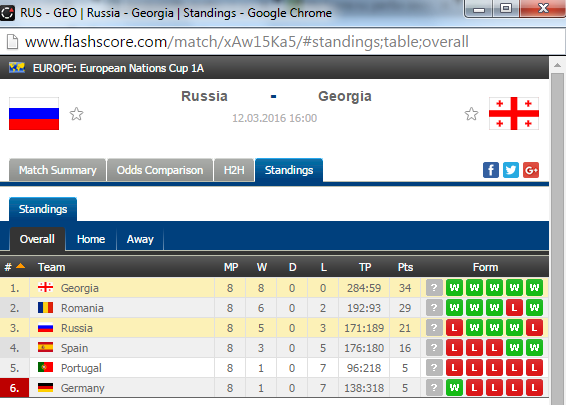Open Georgia's upcoming match question-mark icon
Screen dimensions: 566x405
tap(434, 288)
